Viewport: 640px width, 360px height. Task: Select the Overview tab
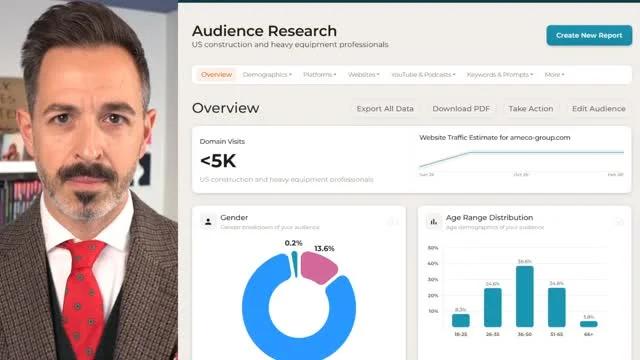[216, 75]
